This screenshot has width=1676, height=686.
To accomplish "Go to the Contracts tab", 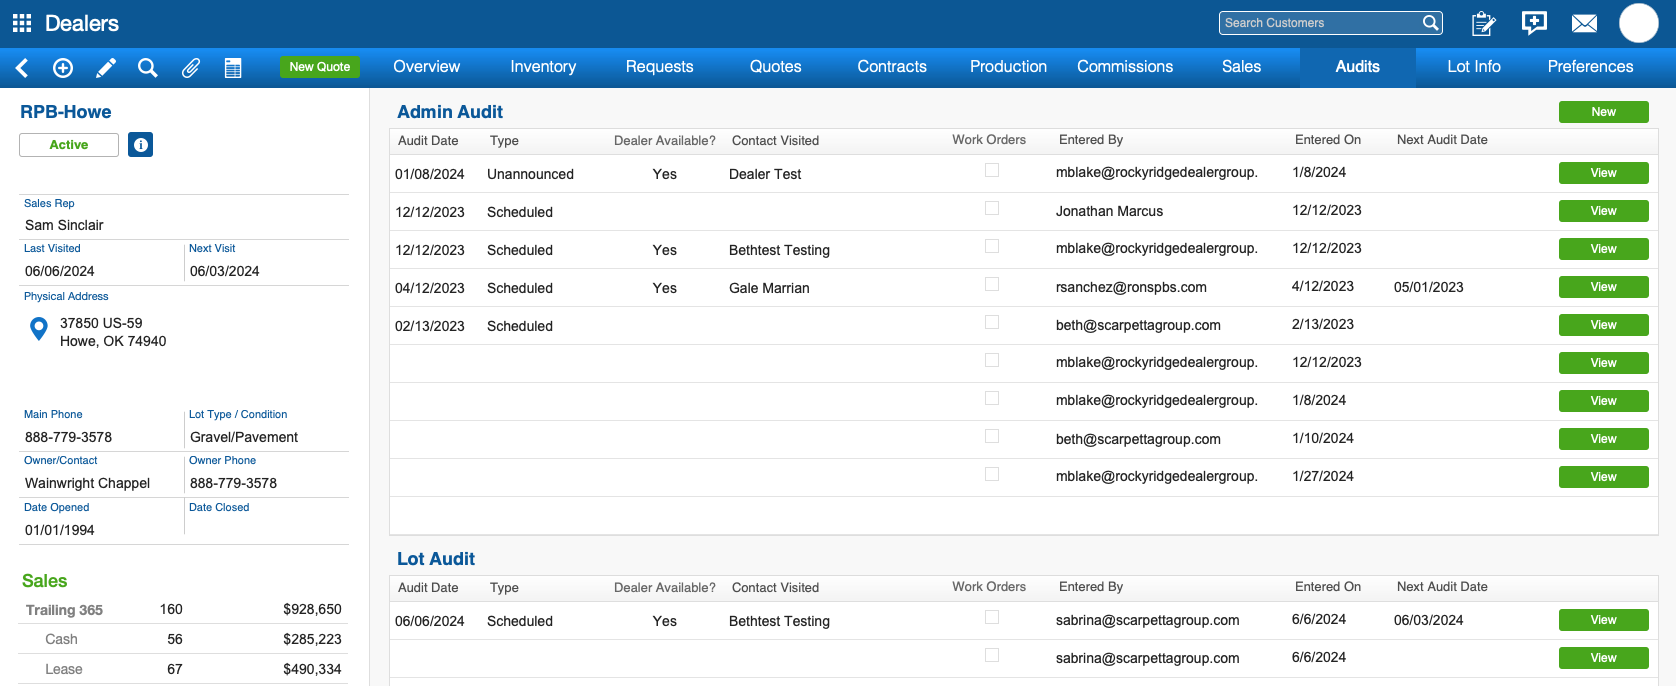I will 892,67.
